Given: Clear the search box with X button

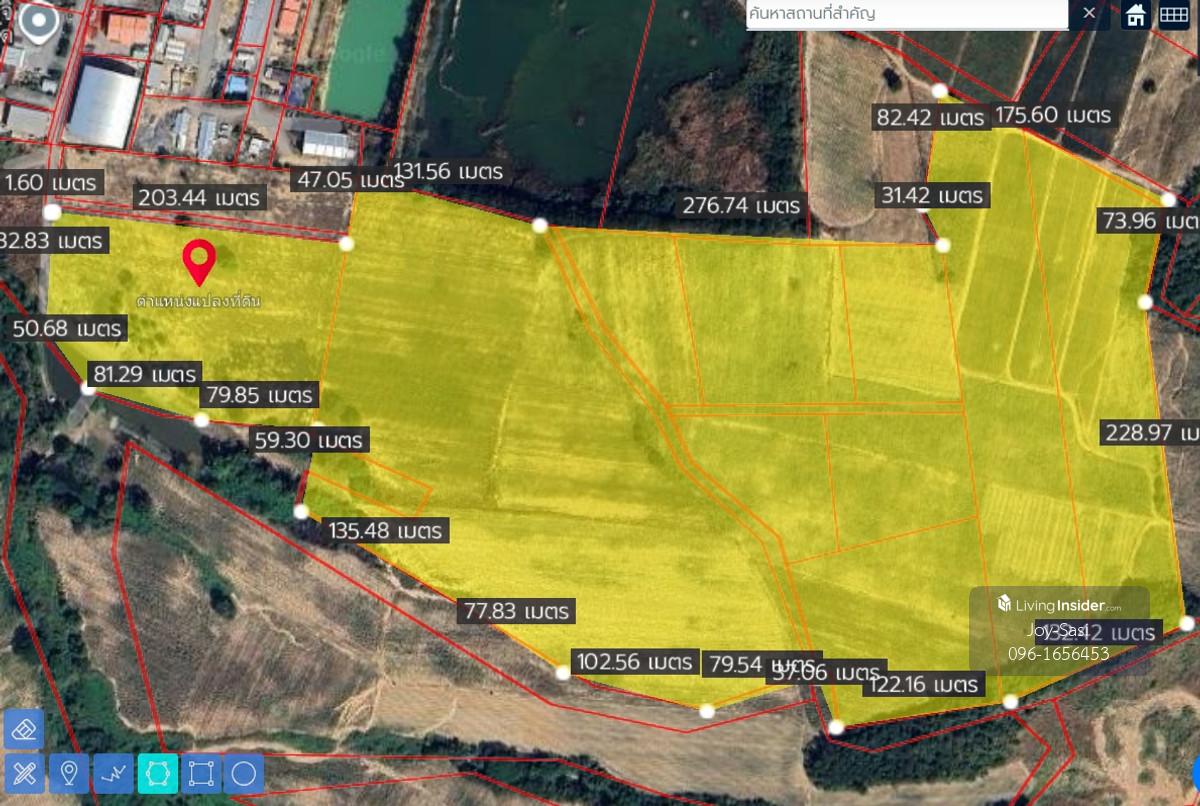Looking at the screenshot, I should [x=1089, y=13].
